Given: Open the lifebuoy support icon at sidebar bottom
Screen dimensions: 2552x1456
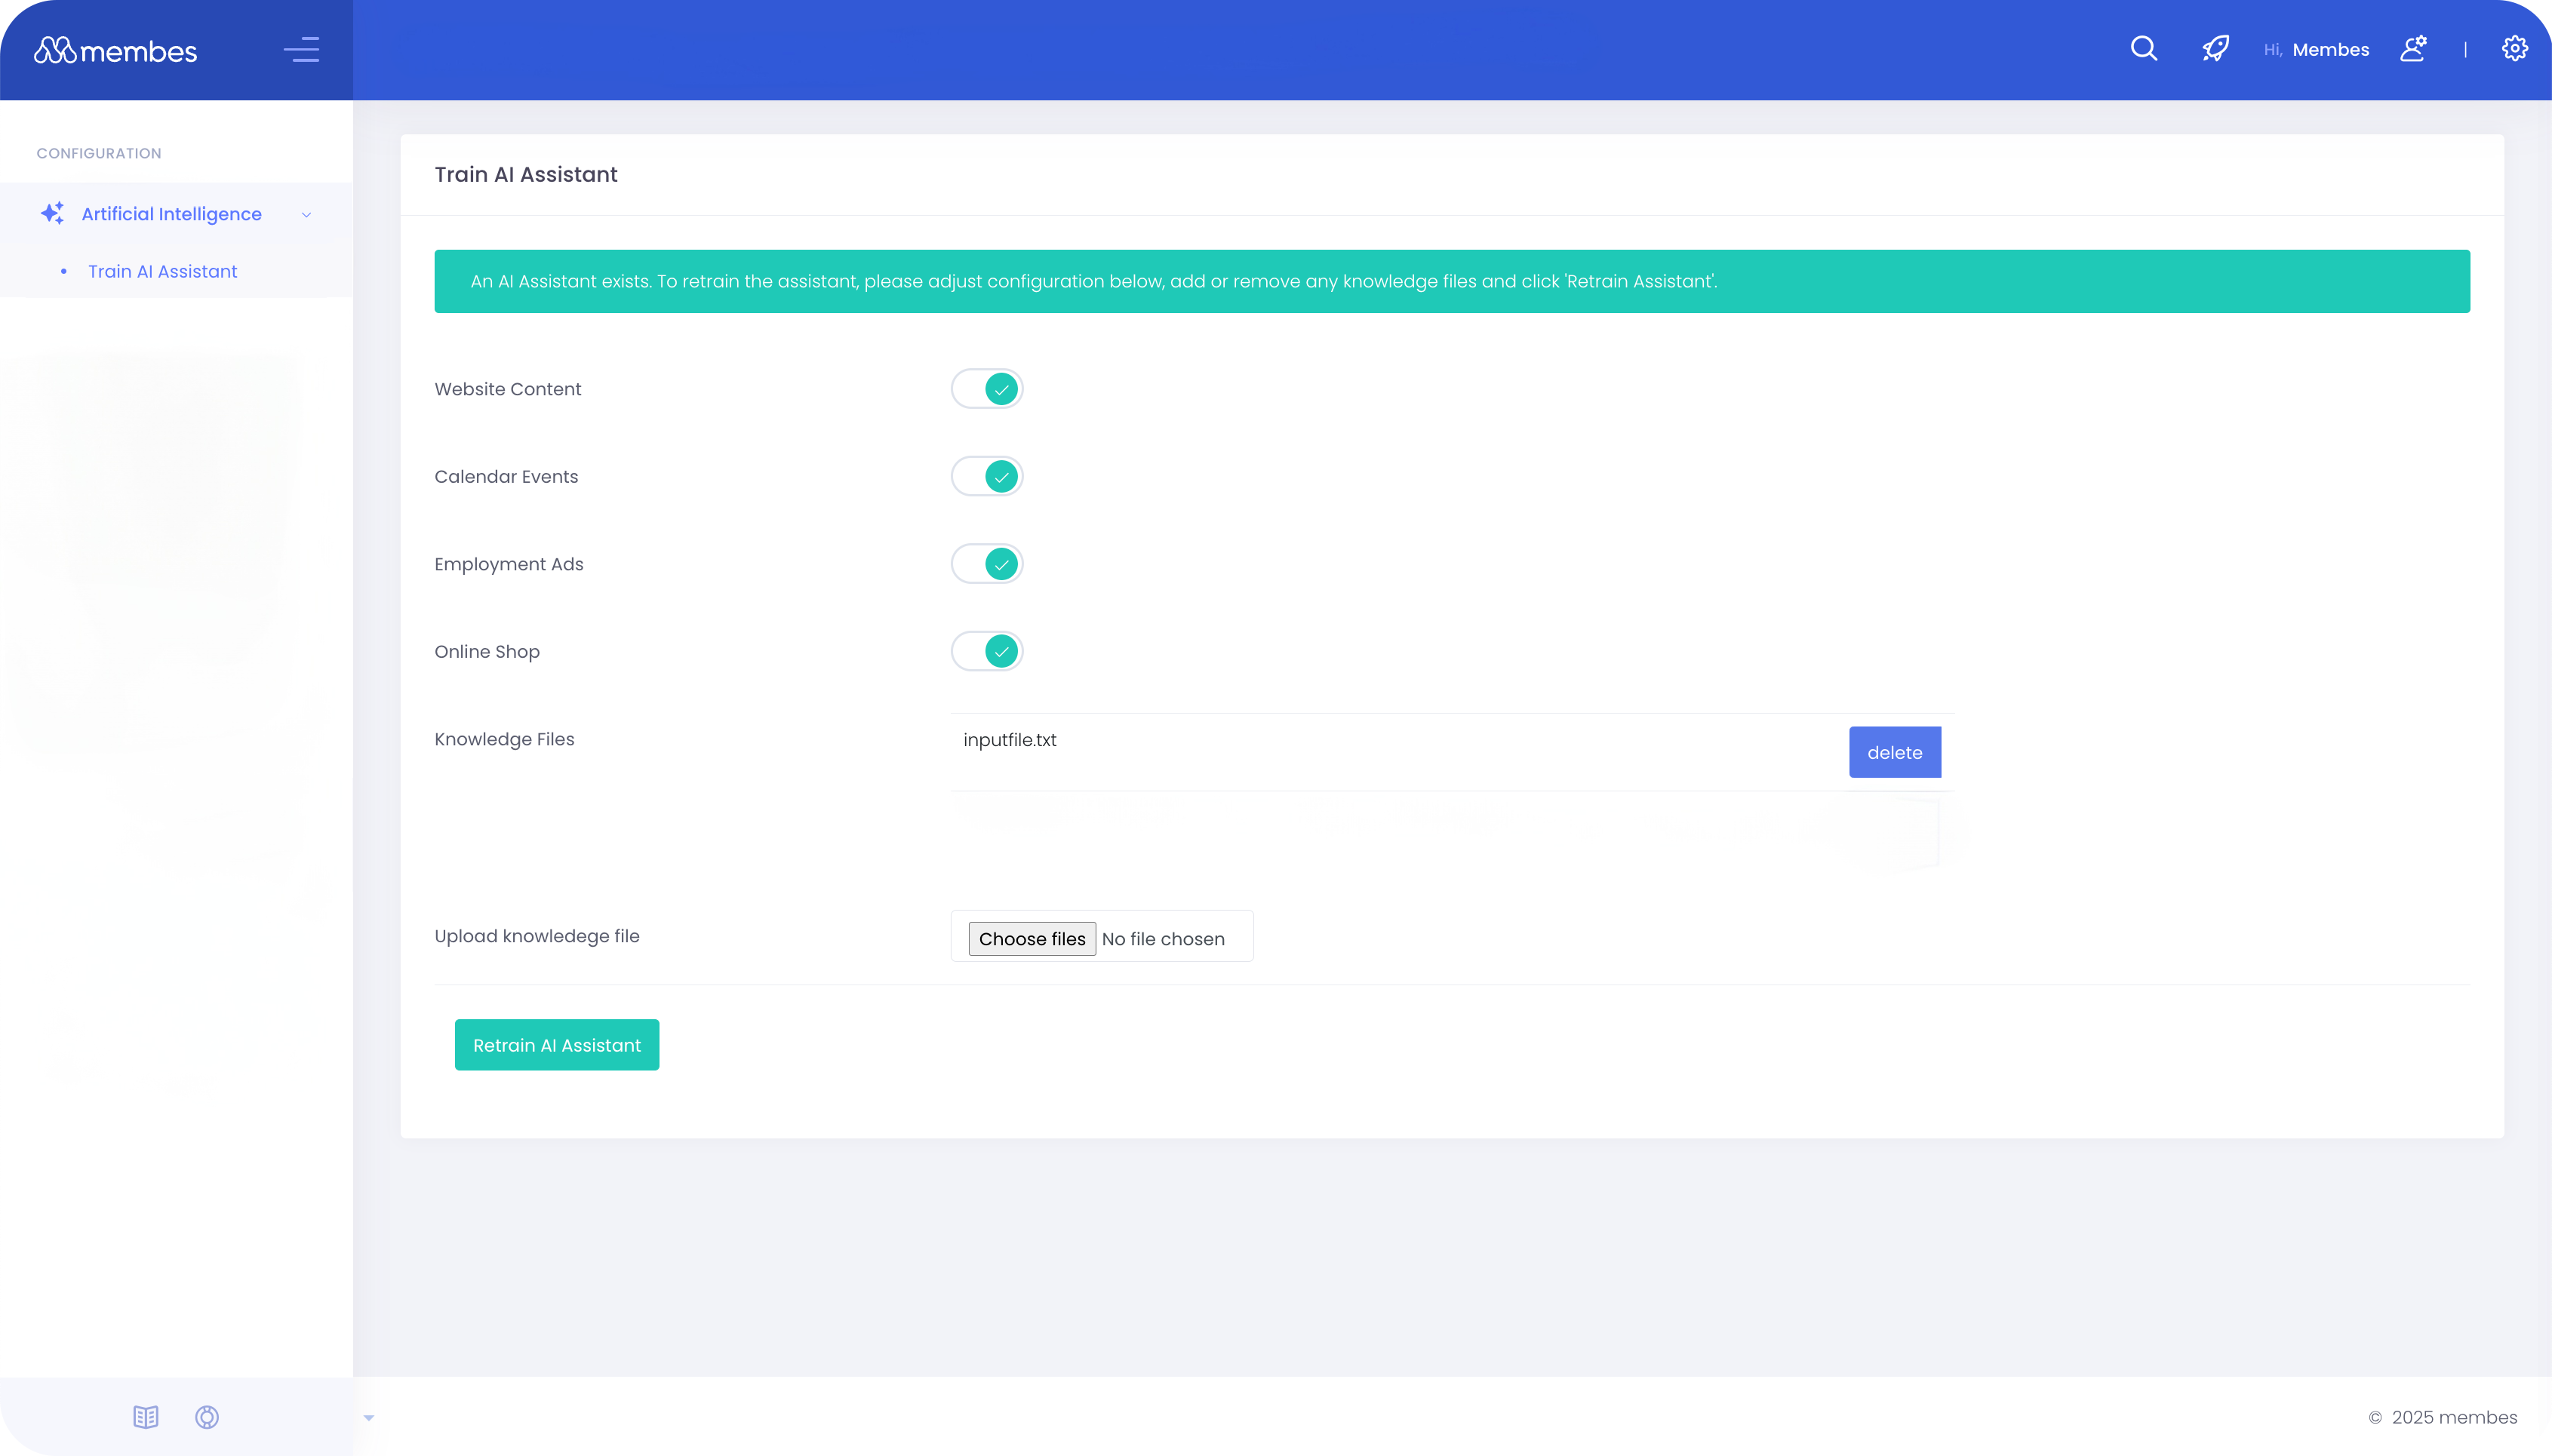Looking at the screenshot, I should pos(206,1417).
